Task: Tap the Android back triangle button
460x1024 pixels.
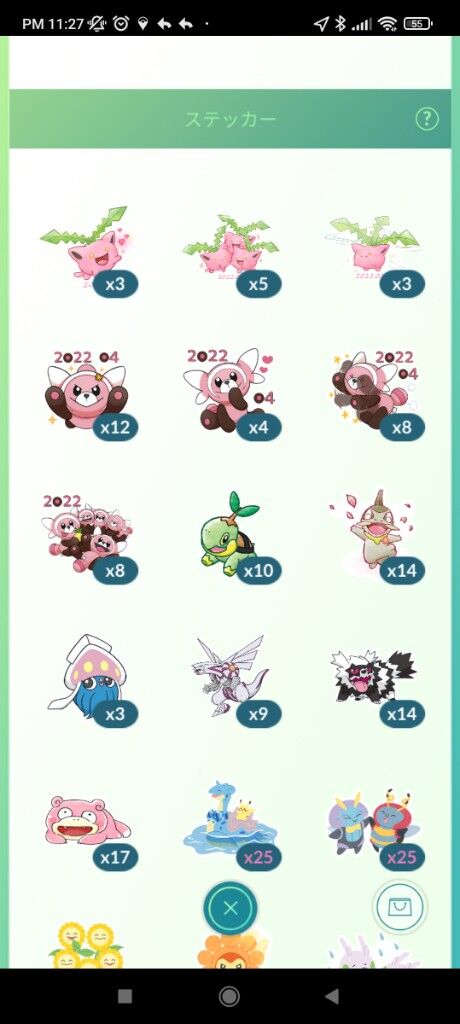Action: (333, 996)
